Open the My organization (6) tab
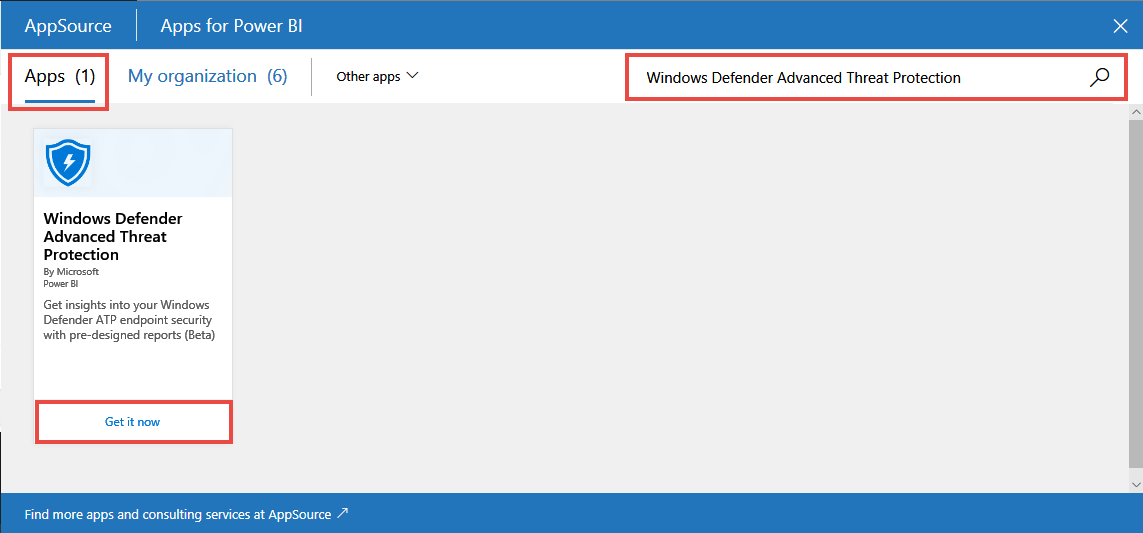This screenshot has width=1143, height=533. (x=207, y=76)
